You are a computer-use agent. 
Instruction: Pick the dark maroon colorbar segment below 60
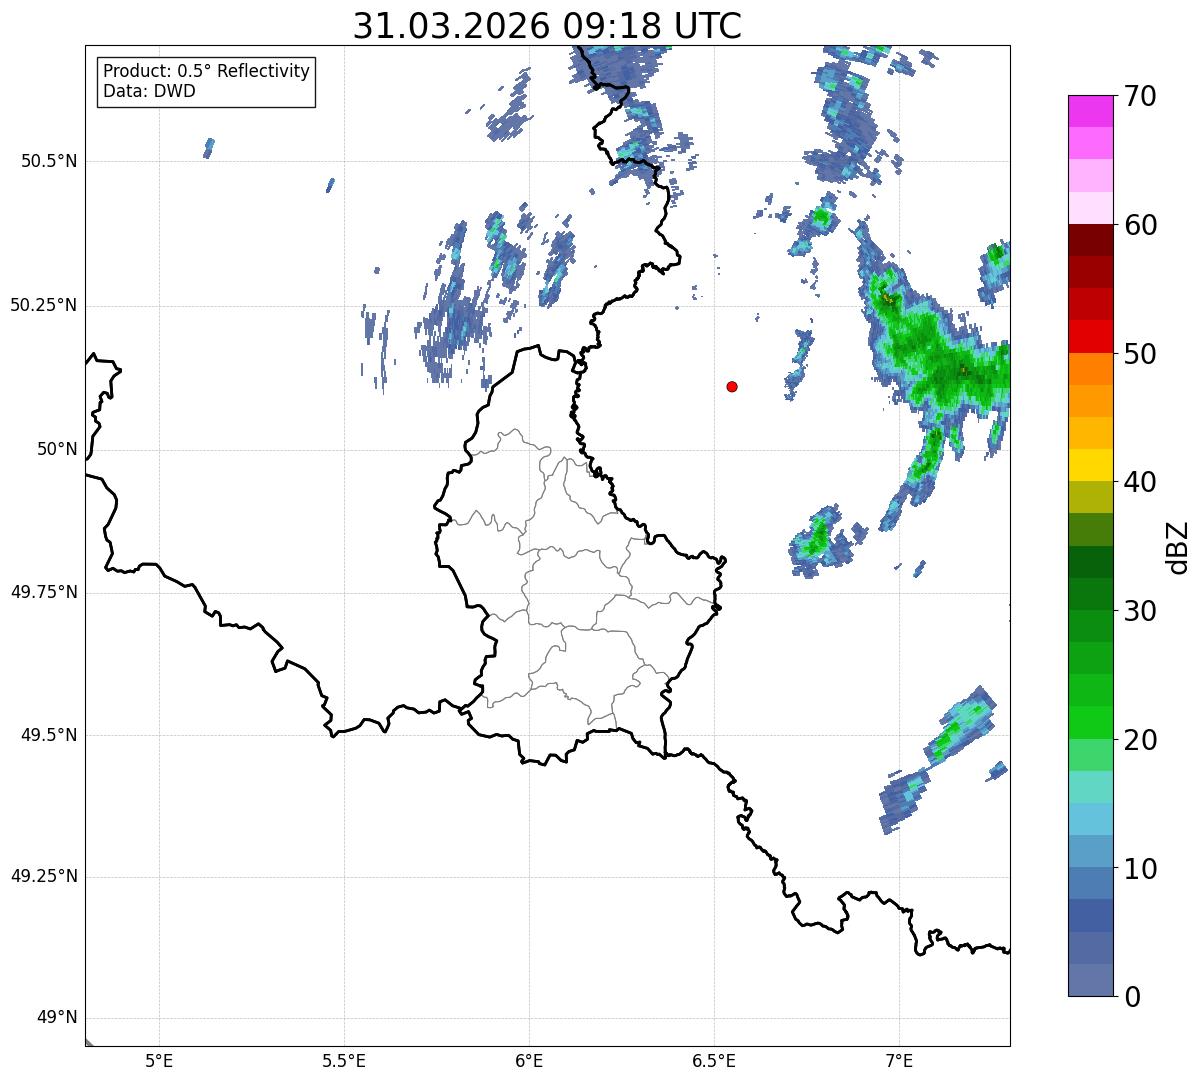pyautogui.click(x=1090, y=240)
